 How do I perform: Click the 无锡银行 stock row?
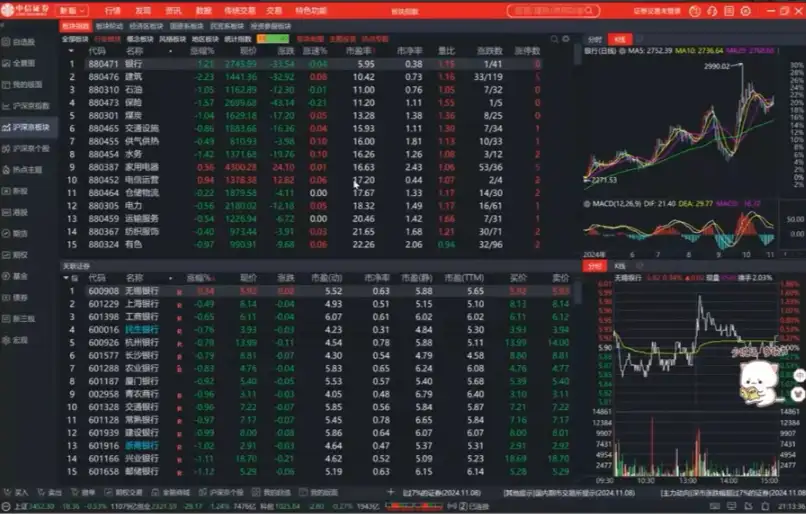[141, 291]
